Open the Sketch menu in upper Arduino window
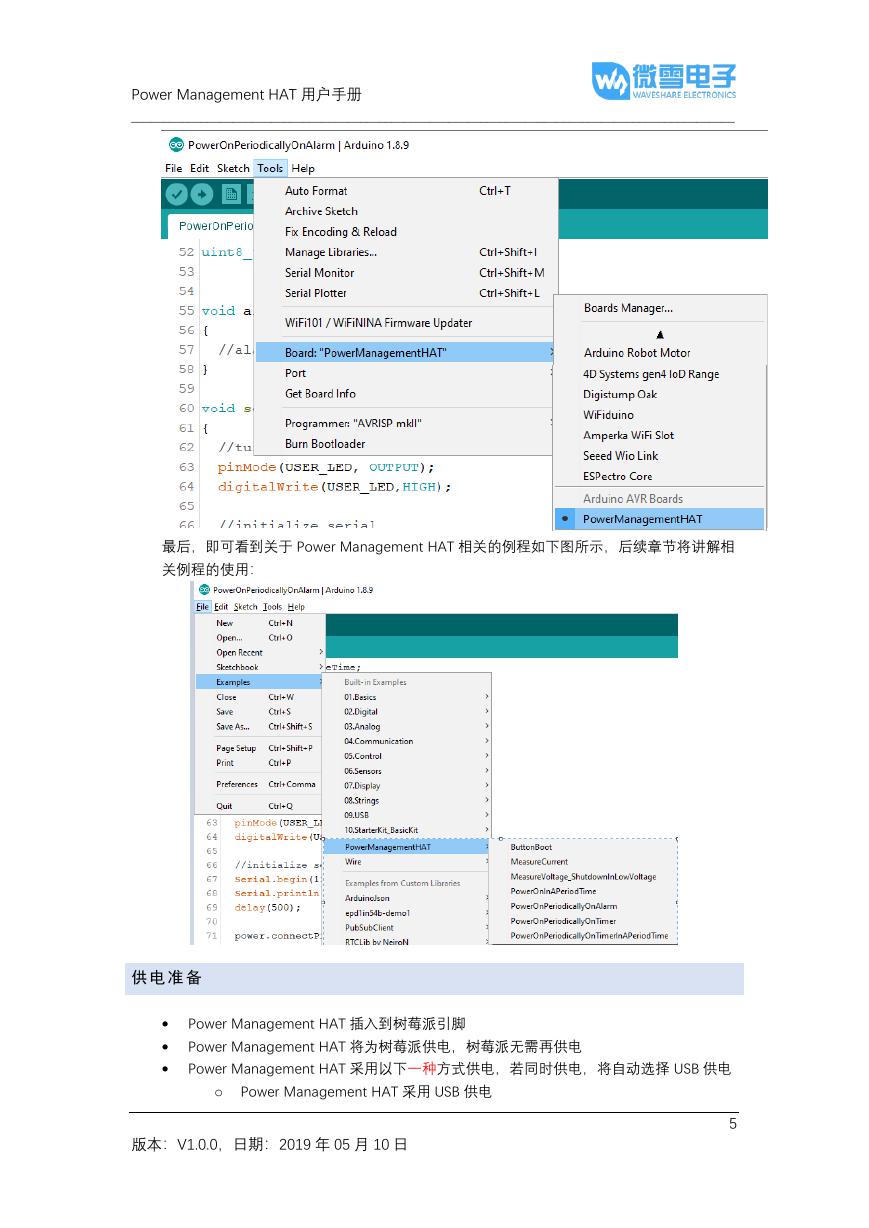 (233, 168)
